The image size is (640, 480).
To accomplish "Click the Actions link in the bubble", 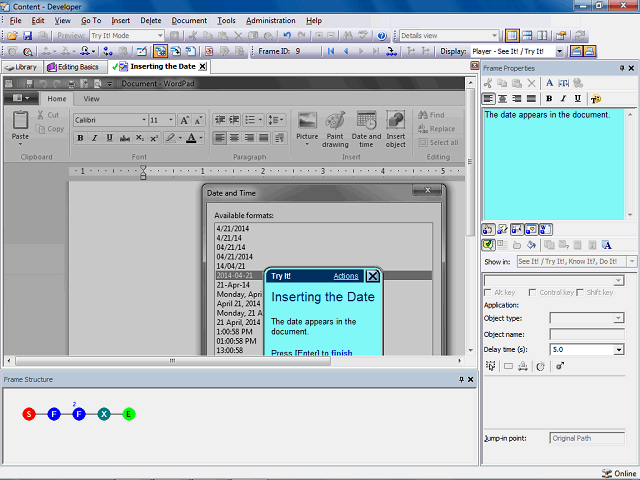I will (345, 276).
